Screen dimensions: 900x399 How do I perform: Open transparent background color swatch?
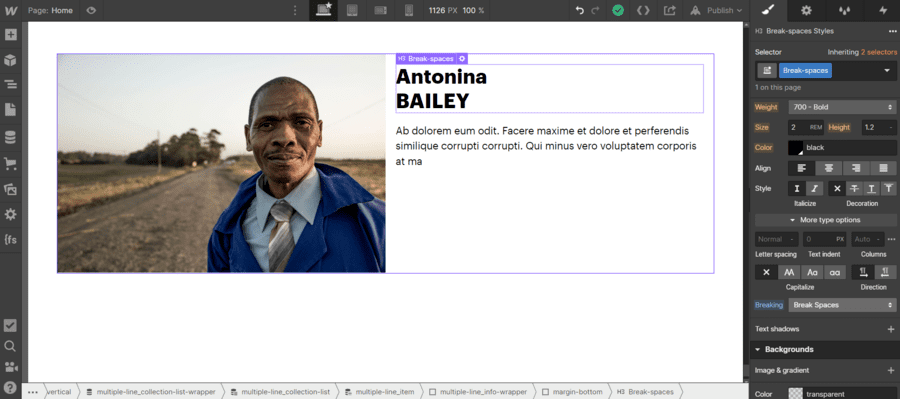pyautogui.click(x=796, y=394)
